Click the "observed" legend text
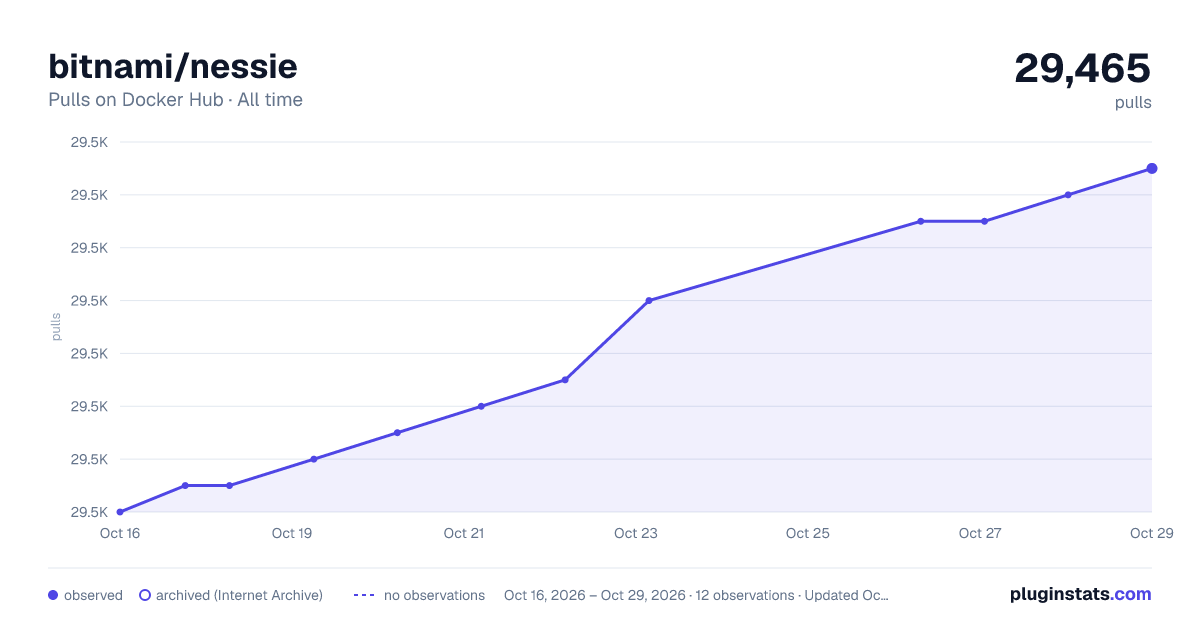1200x630 pixels. pos(93,595)
